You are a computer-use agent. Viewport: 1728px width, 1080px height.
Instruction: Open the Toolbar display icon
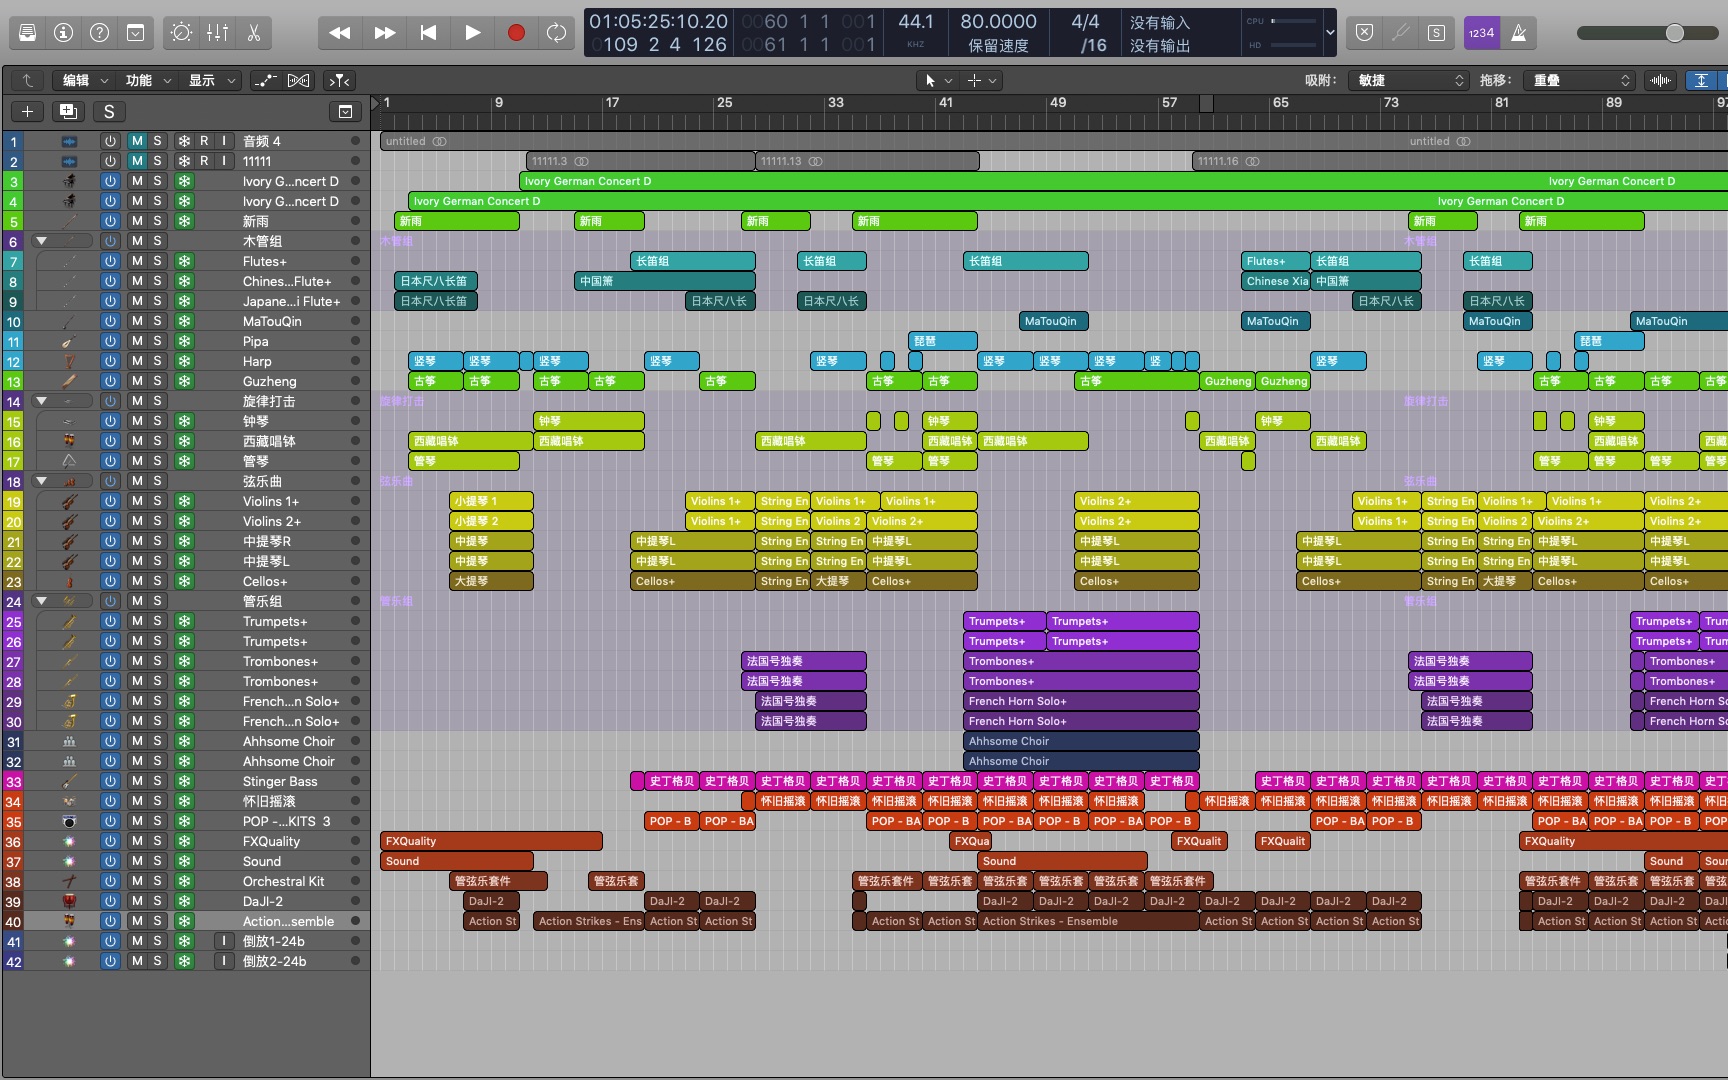click(136, 33)
